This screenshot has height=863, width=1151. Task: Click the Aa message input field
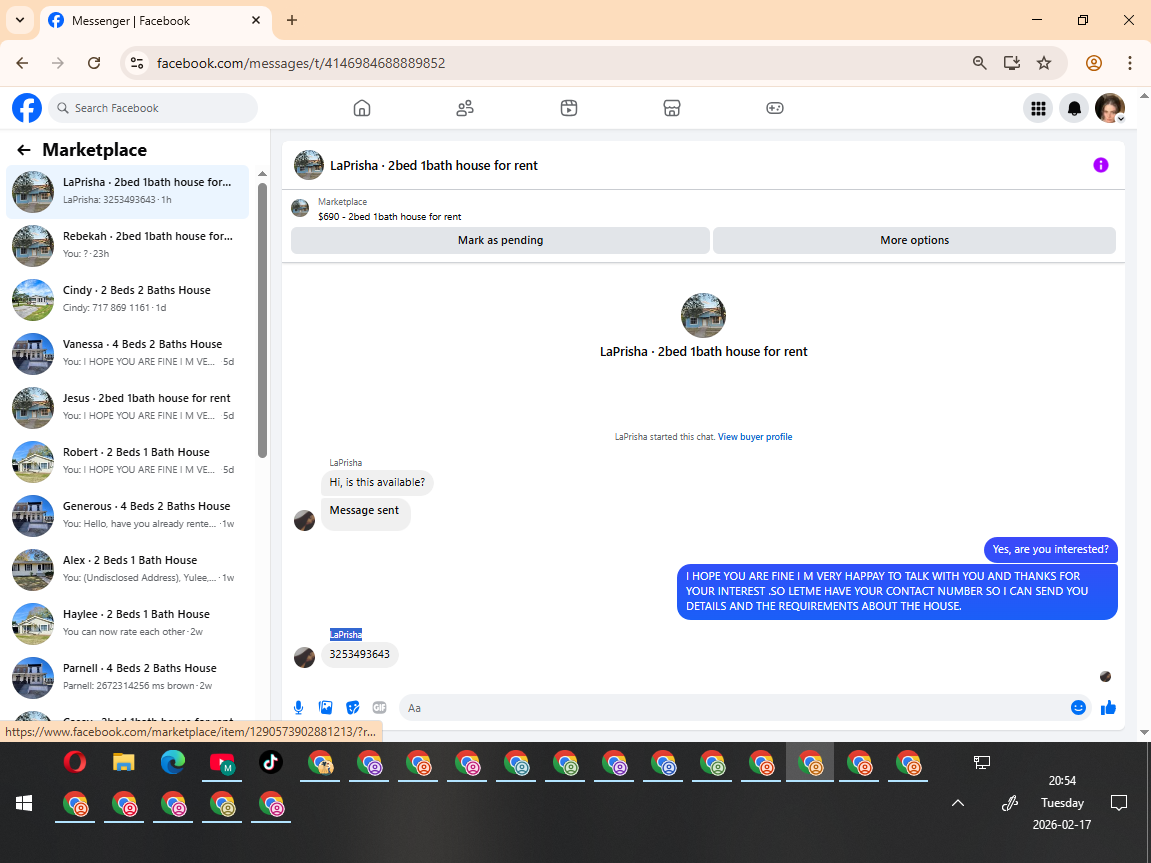coord(734,708)
